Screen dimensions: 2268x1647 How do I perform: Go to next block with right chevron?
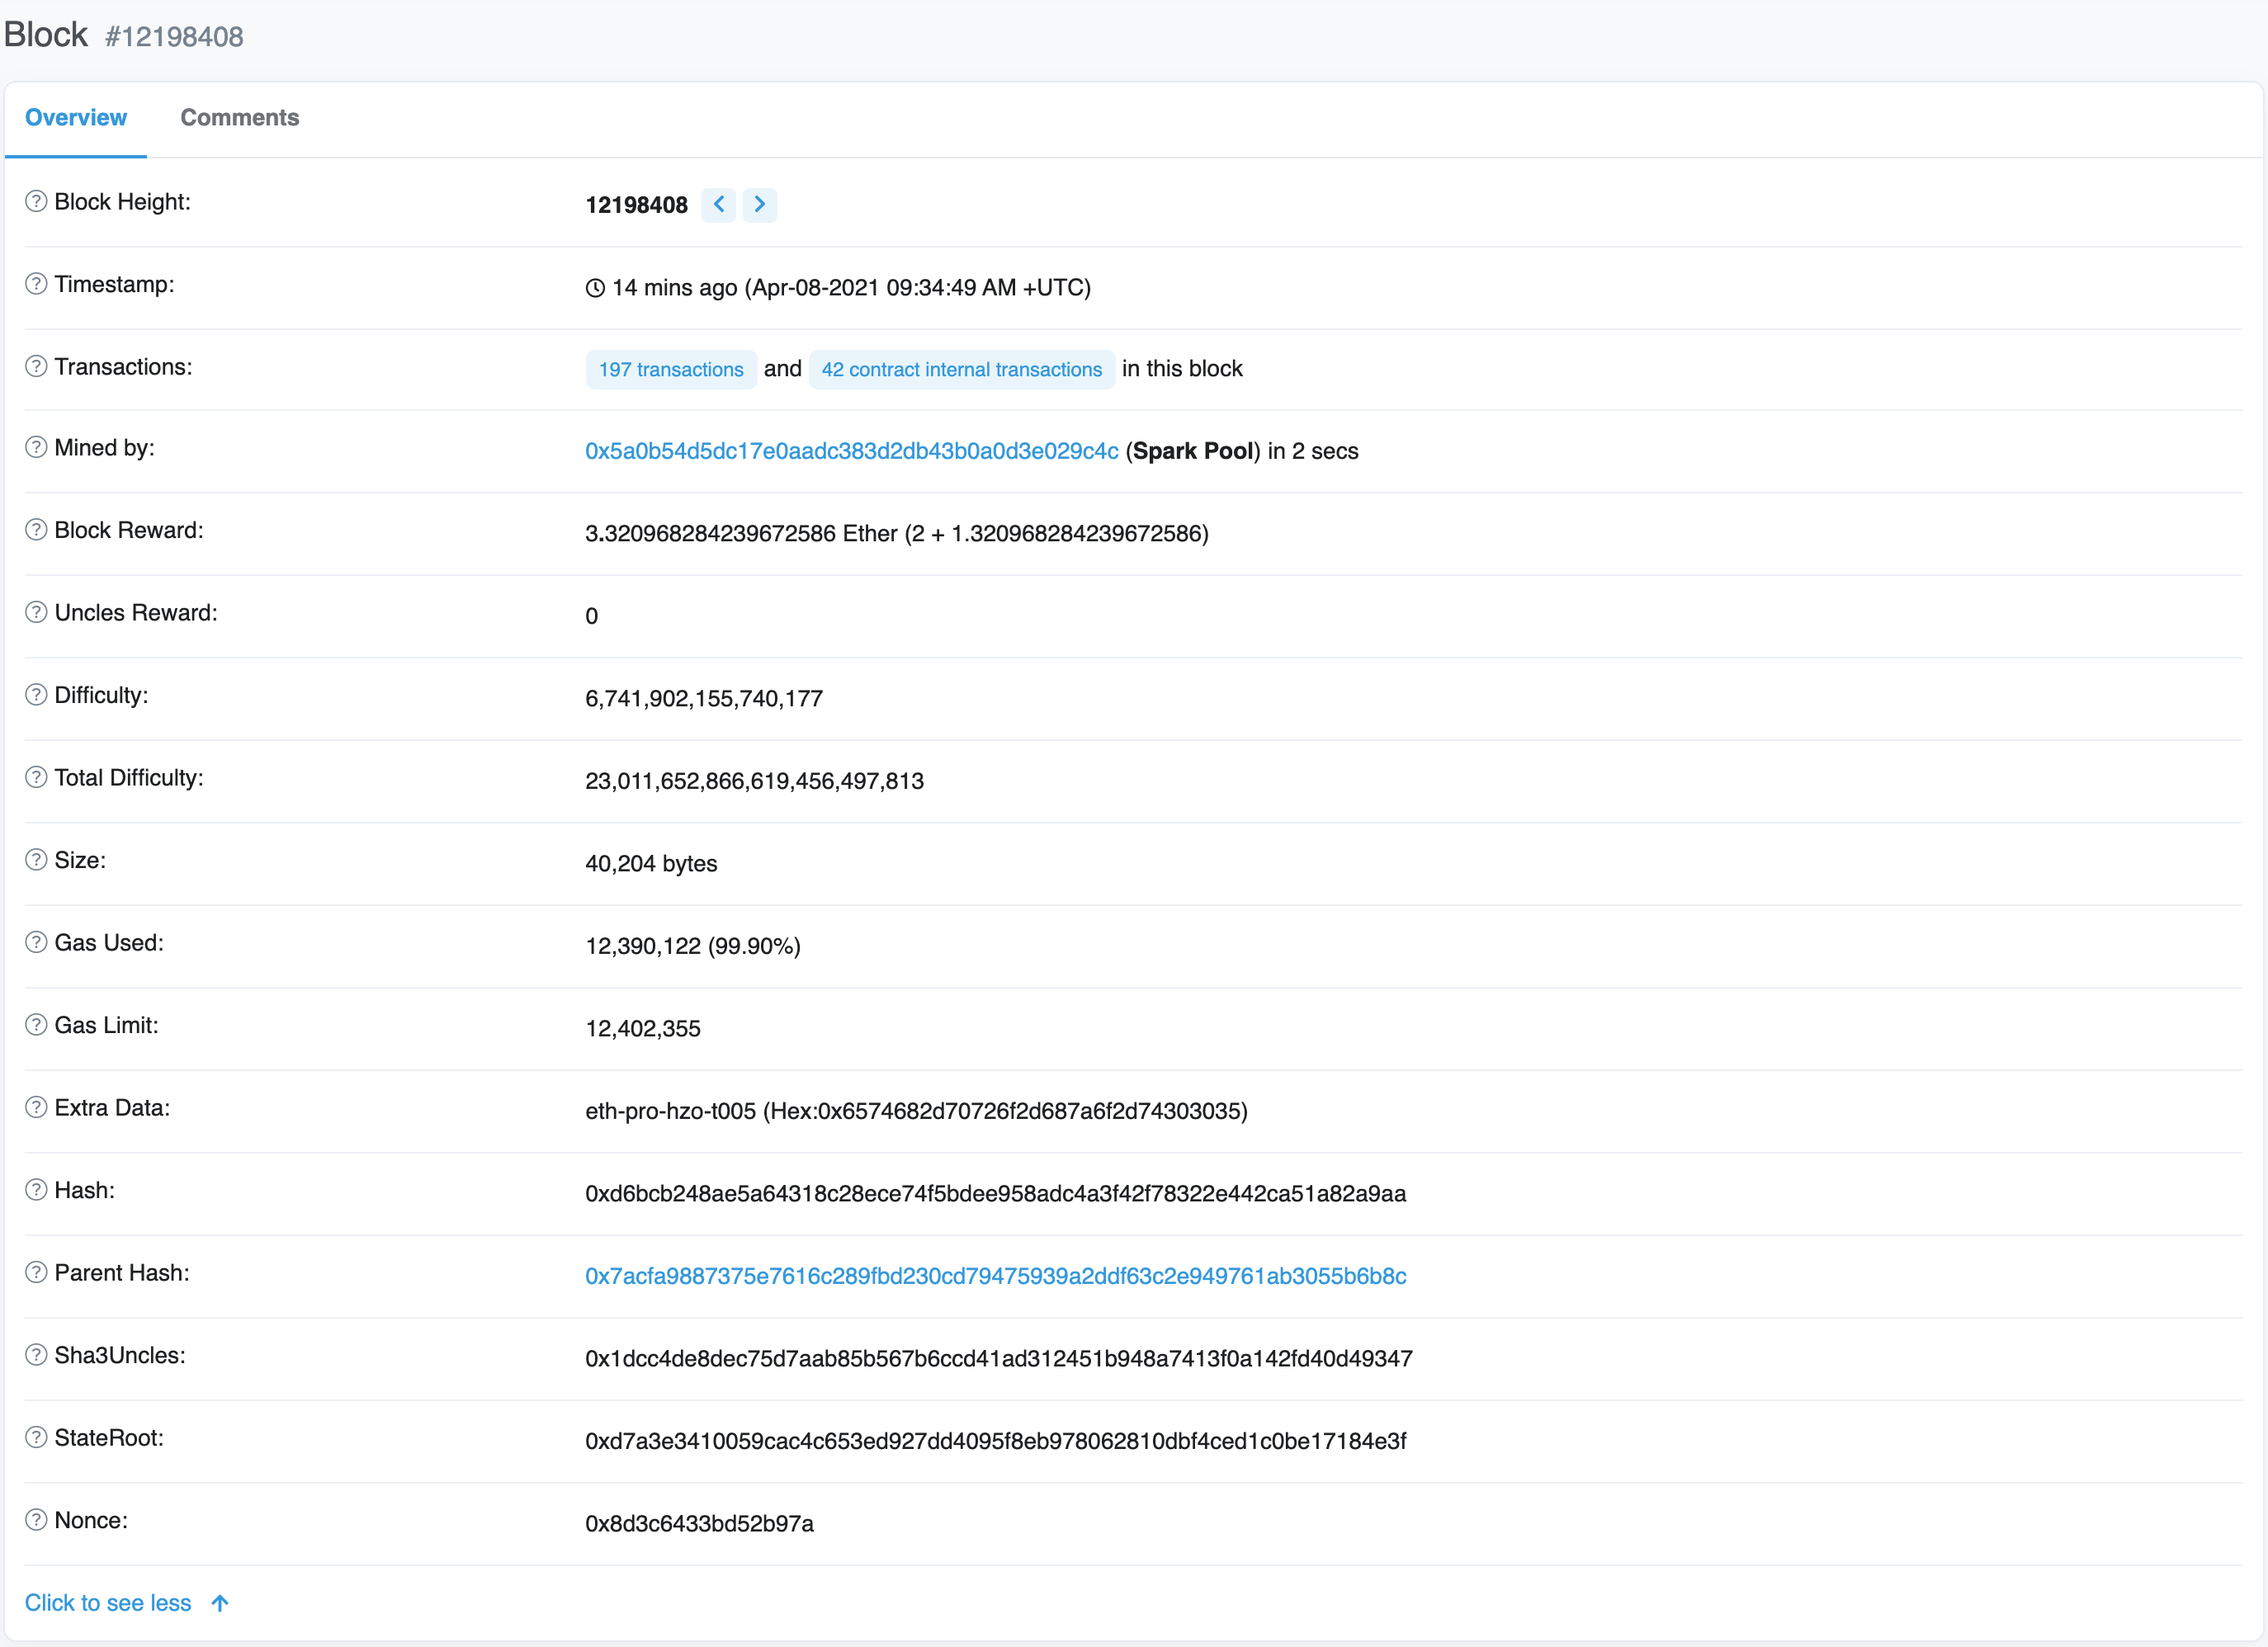coord(760,205)
